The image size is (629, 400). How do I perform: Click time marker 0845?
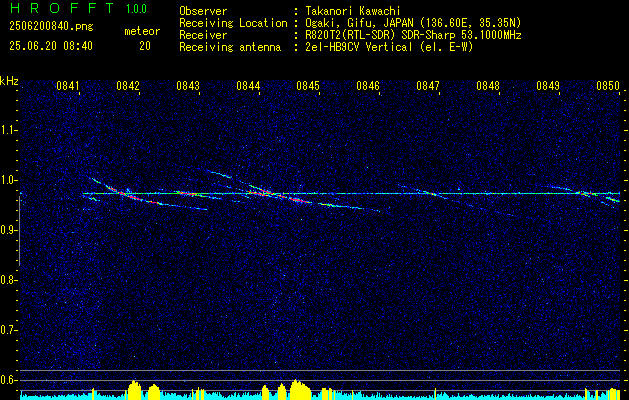point(308,86)
